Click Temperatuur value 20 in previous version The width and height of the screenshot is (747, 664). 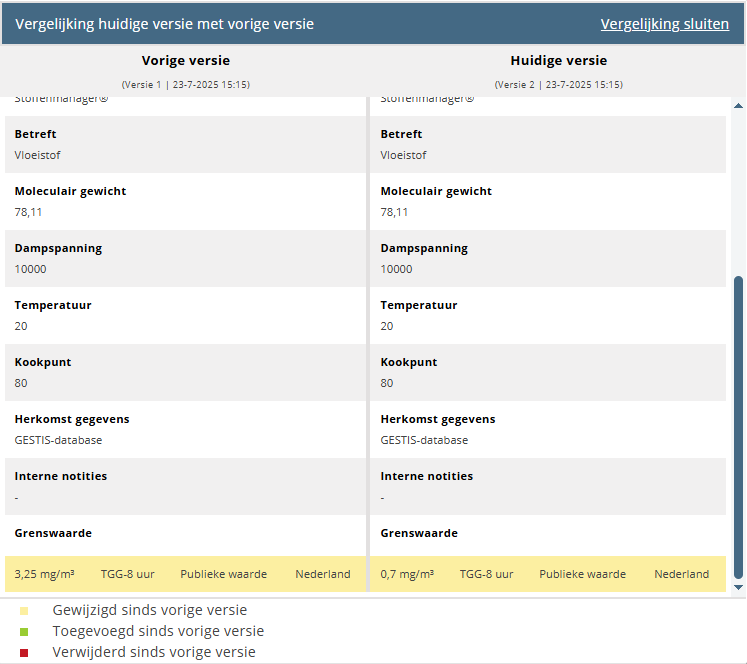[x=22, y=326]
